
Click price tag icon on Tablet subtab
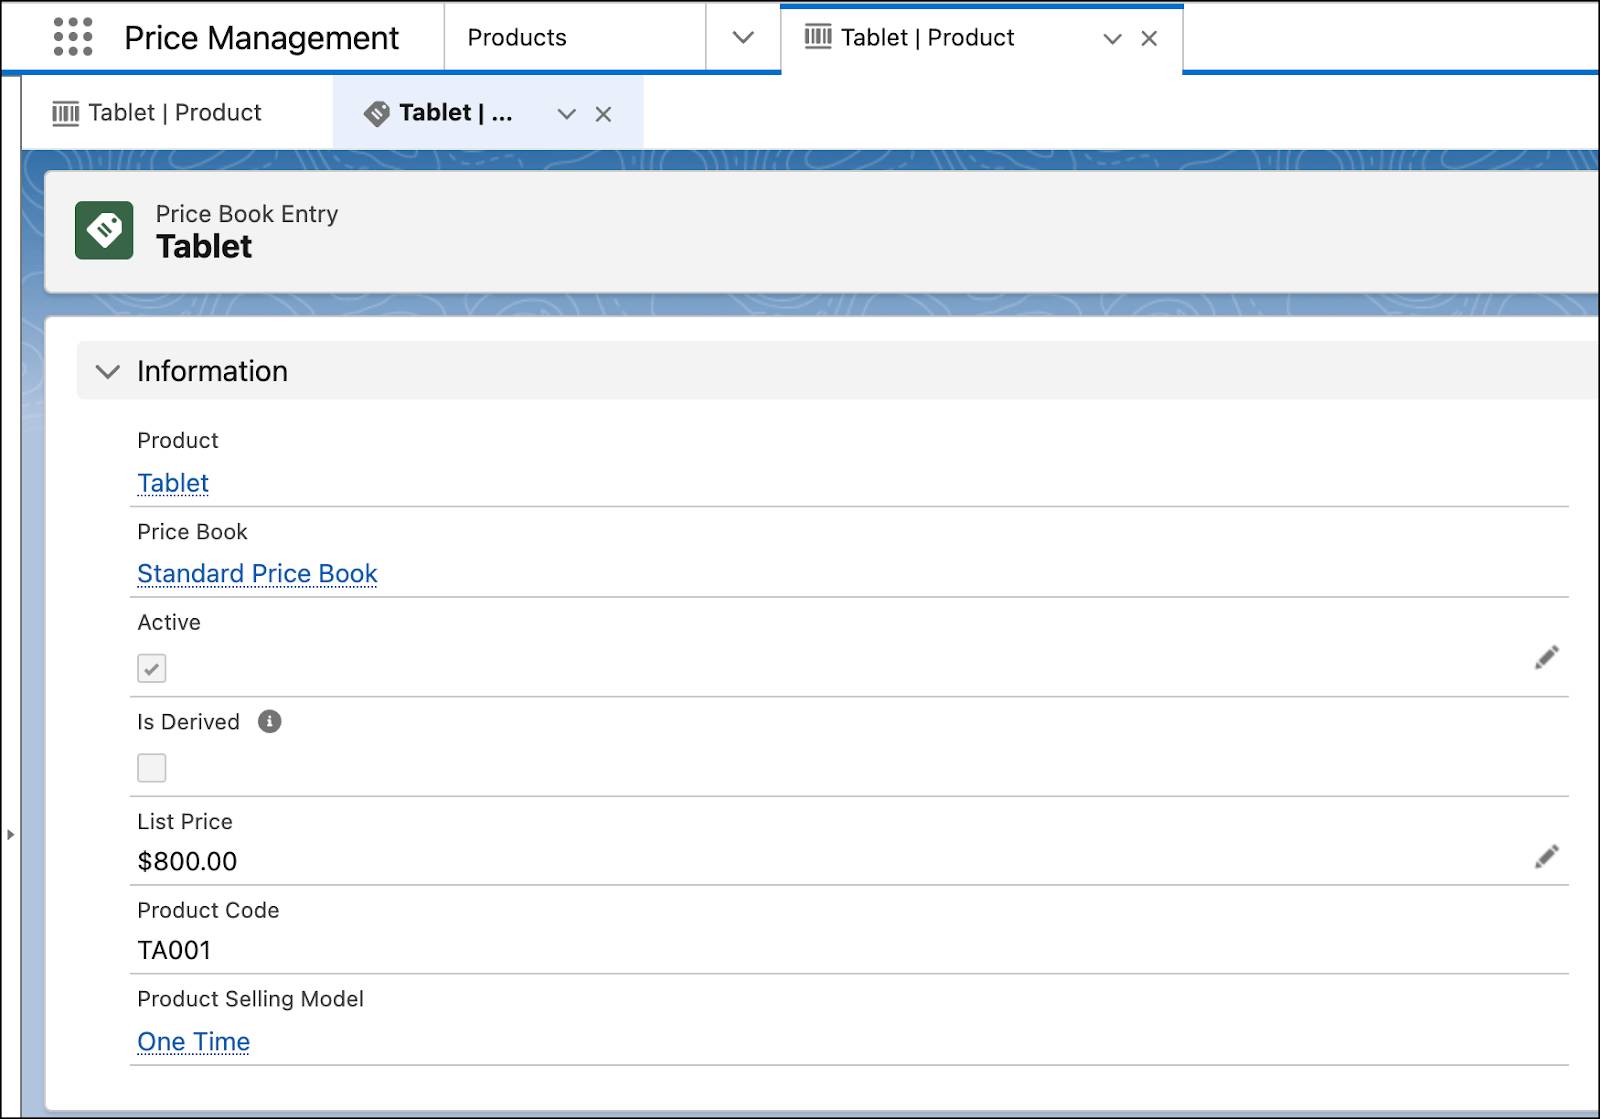[x=376, y=113]
